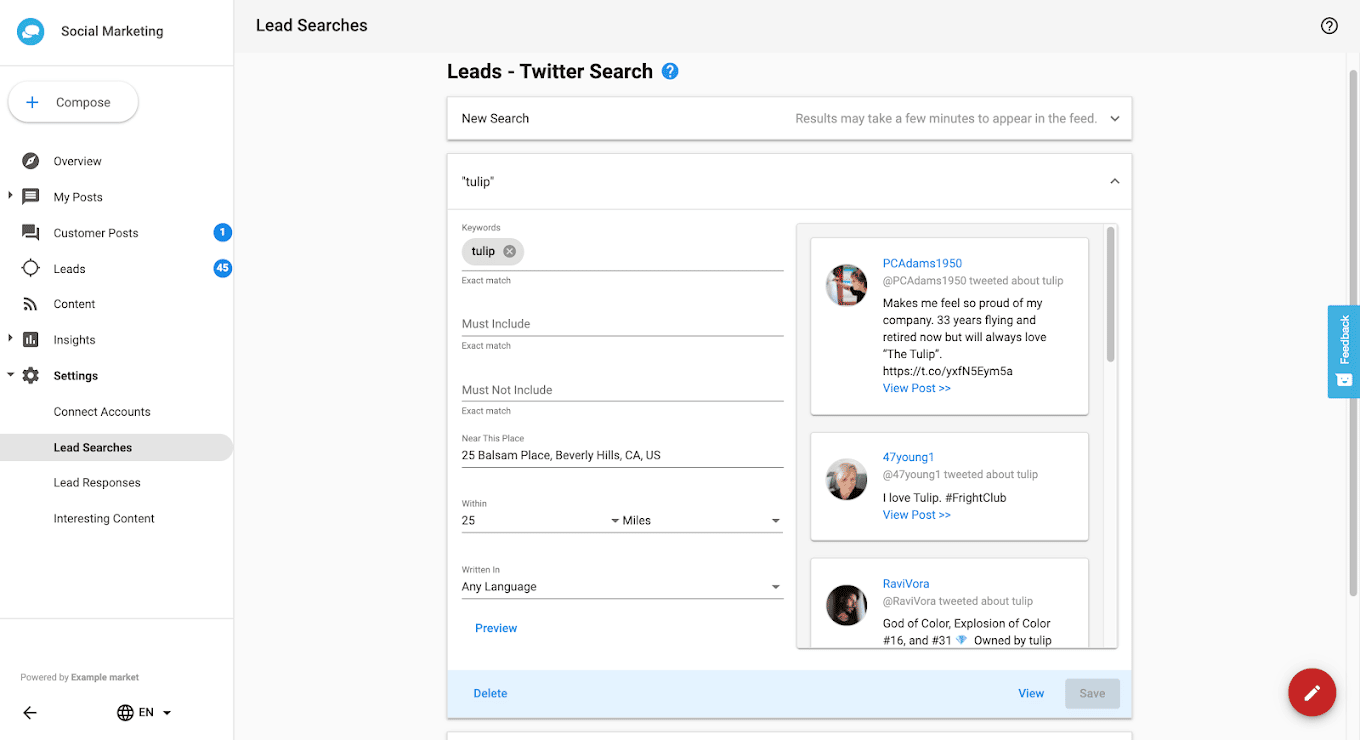Click the back arrow in sidebar footer
The image size is (1360, 740).
point(30,713)
